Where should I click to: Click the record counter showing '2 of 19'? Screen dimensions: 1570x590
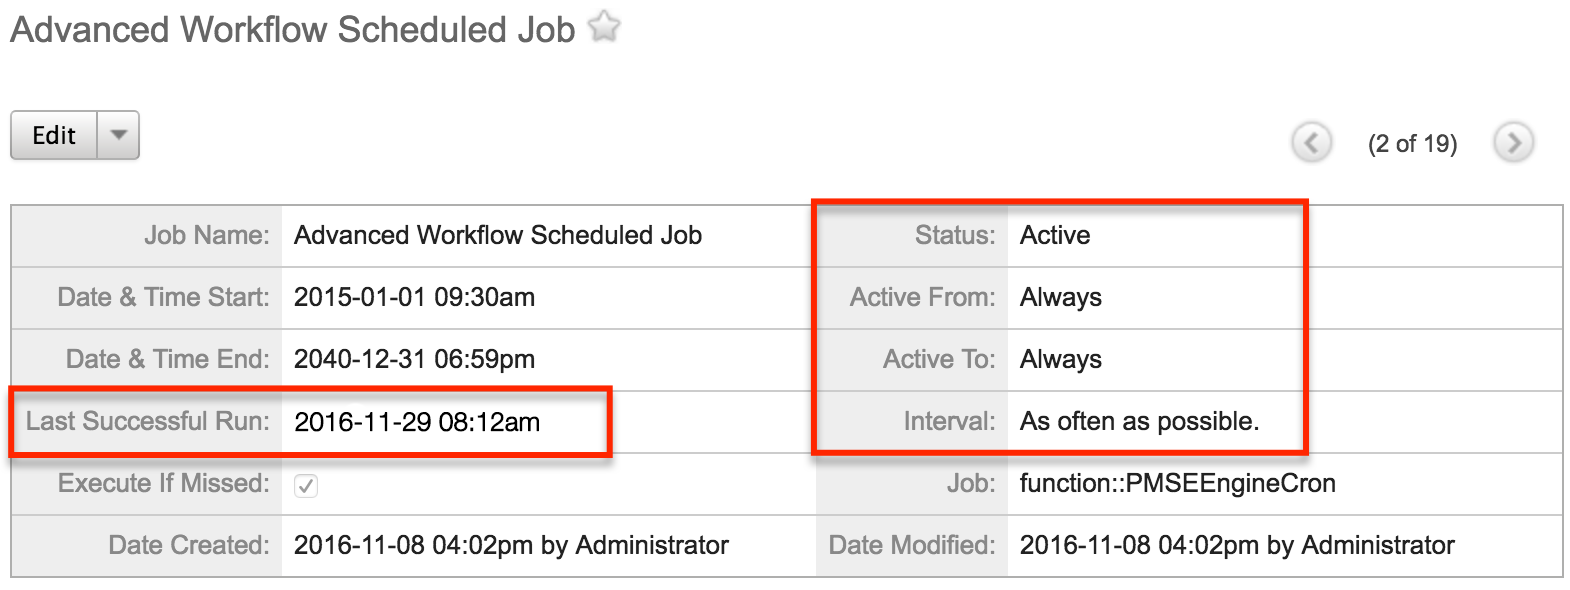[1412, 142]
